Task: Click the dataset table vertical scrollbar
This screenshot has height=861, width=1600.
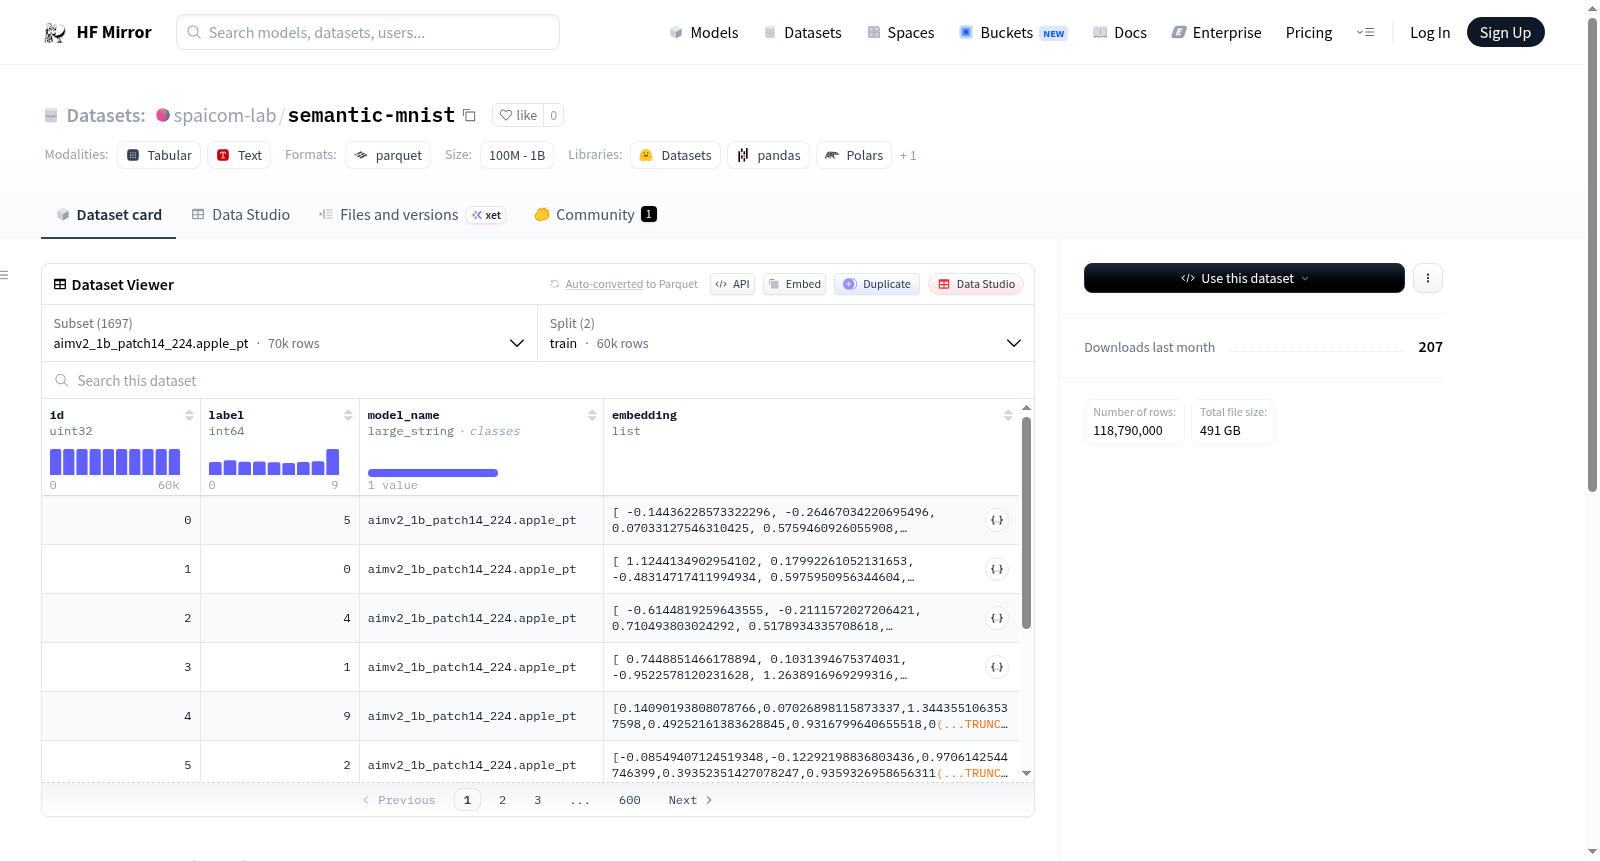Action: [1026, 523]
